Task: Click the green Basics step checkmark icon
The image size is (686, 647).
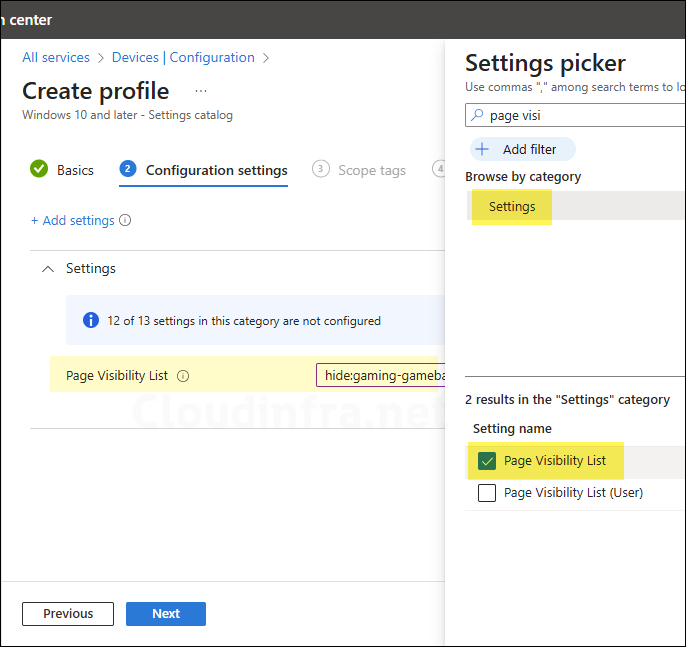Action: pos(39,169)
